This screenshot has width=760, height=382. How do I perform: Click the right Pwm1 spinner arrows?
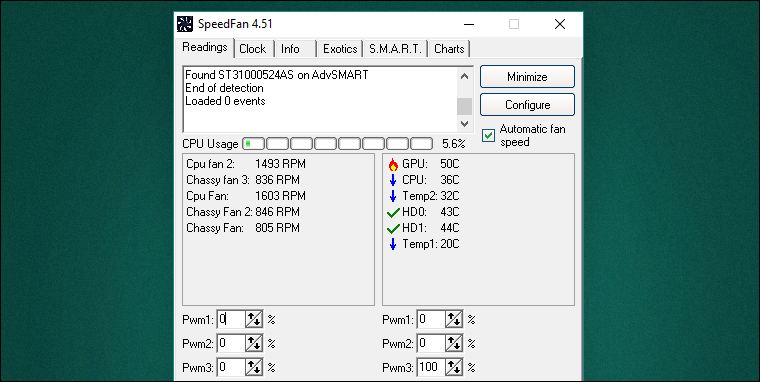pyautogui.click(x=454, y=319)
